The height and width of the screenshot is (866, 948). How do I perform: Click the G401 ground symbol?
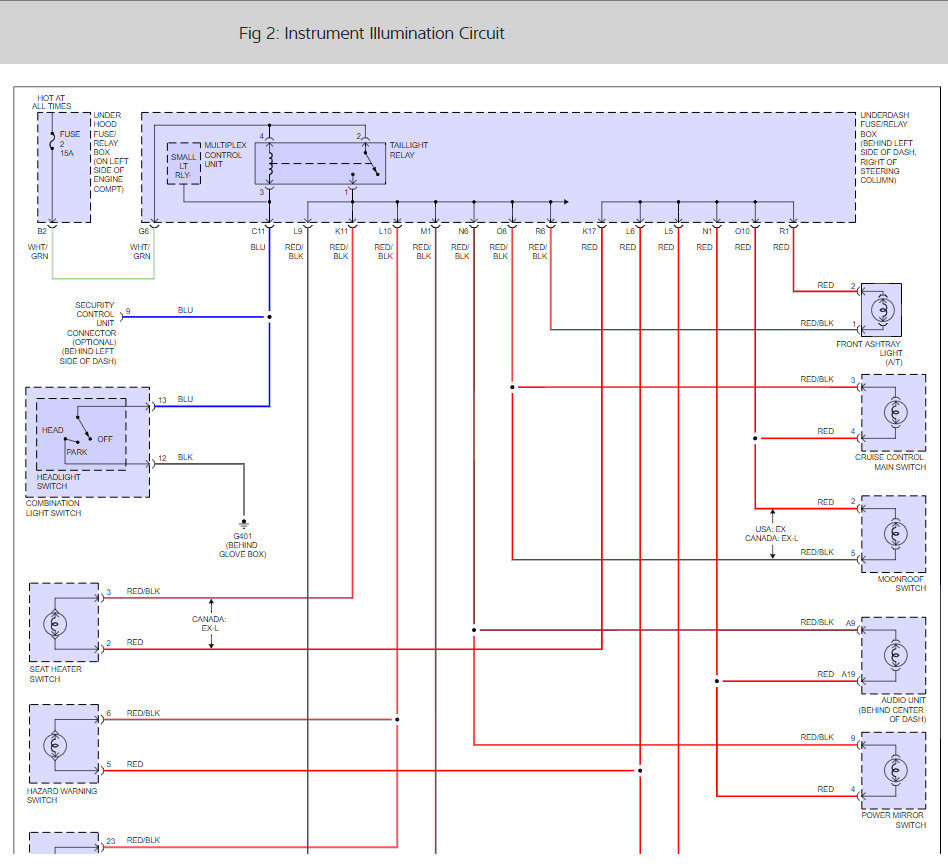click(243, 523)
